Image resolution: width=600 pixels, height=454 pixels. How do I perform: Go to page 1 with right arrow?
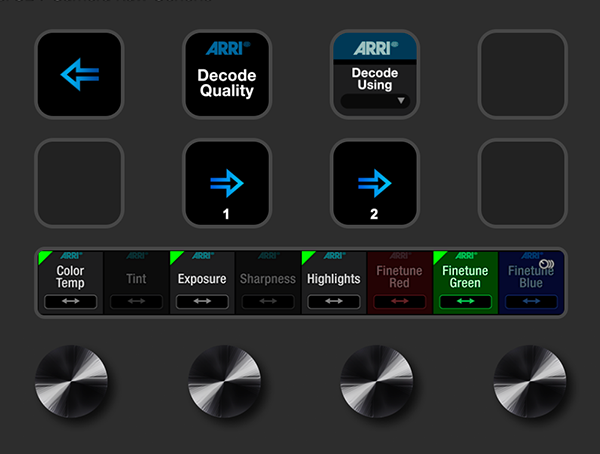click(227, 183)
